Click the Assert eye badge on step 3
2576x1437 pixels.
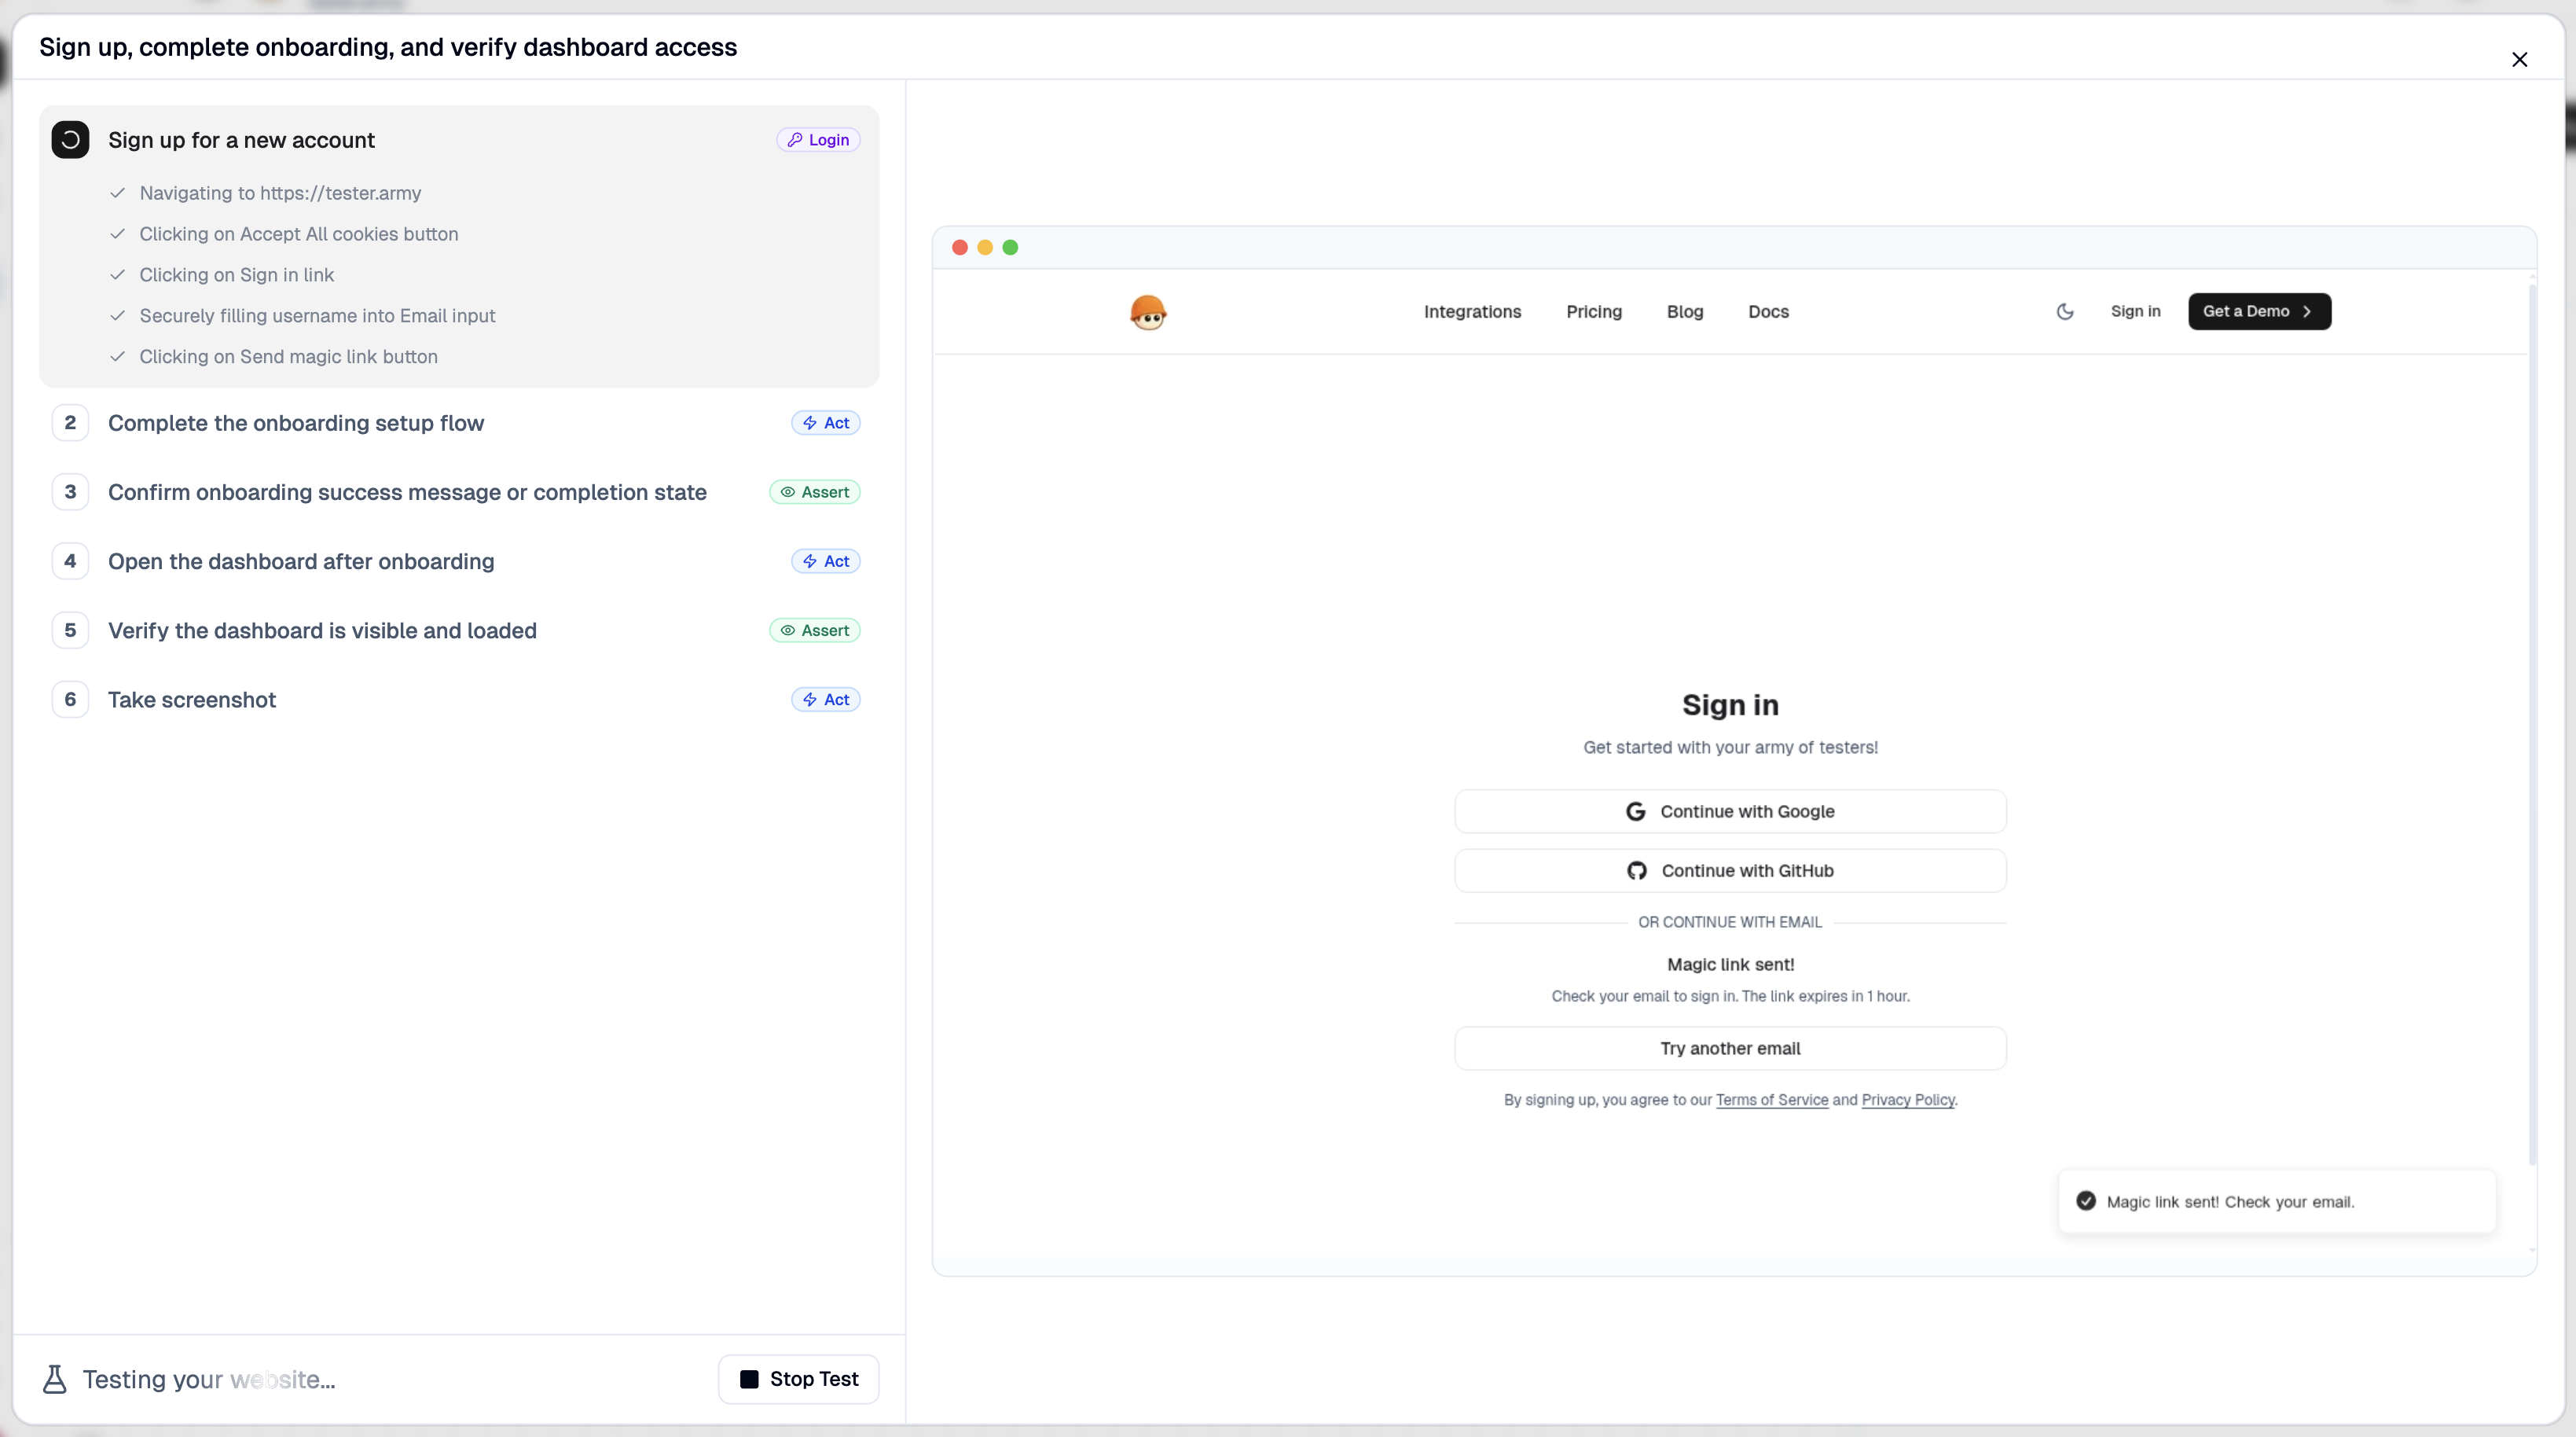point(814,492)
